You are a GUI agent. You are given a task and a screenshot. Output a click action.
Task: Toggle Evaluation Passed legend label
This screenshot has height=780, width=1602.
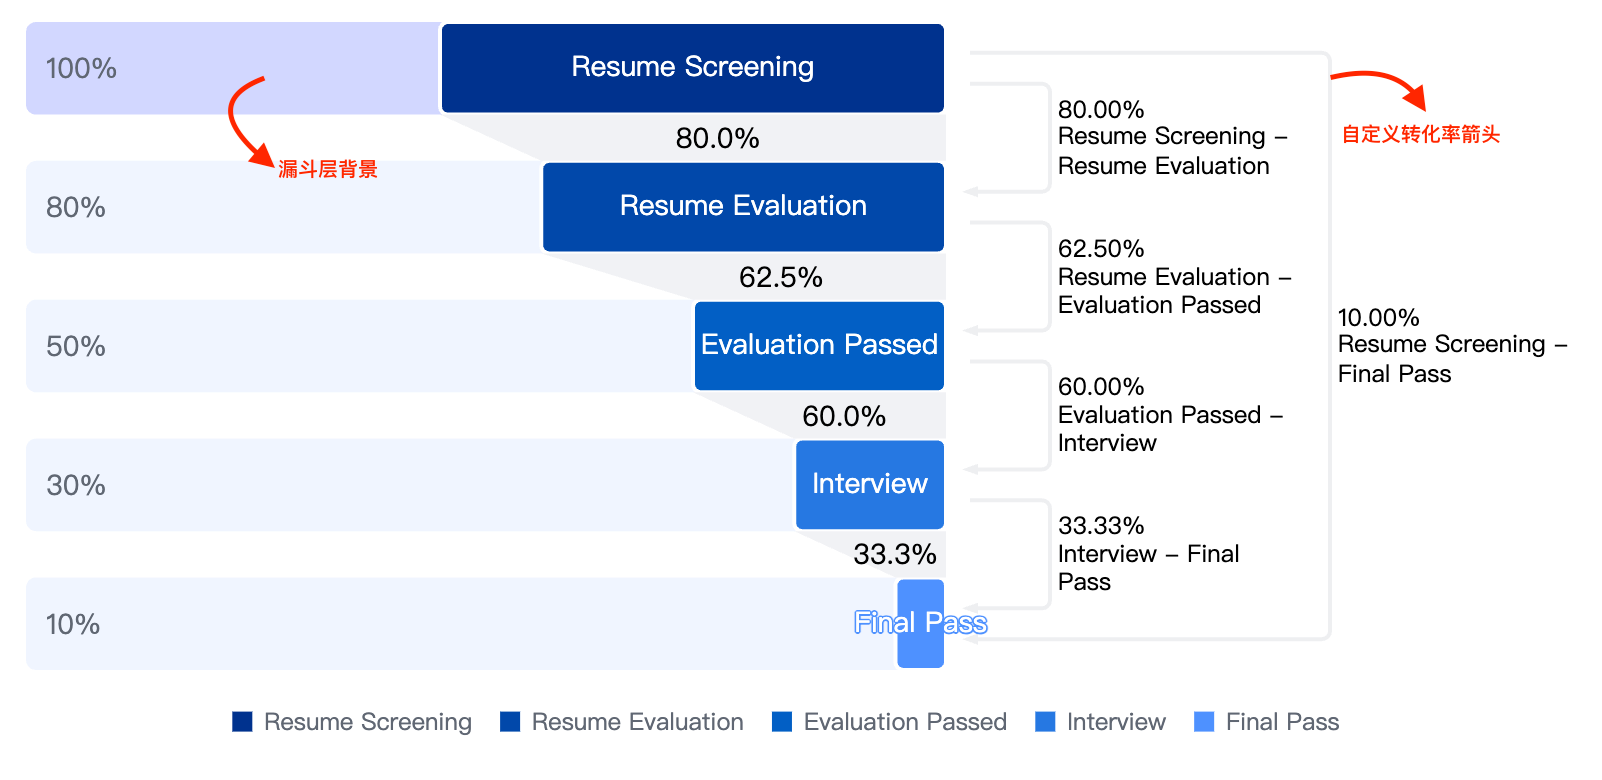coord(905,722)
